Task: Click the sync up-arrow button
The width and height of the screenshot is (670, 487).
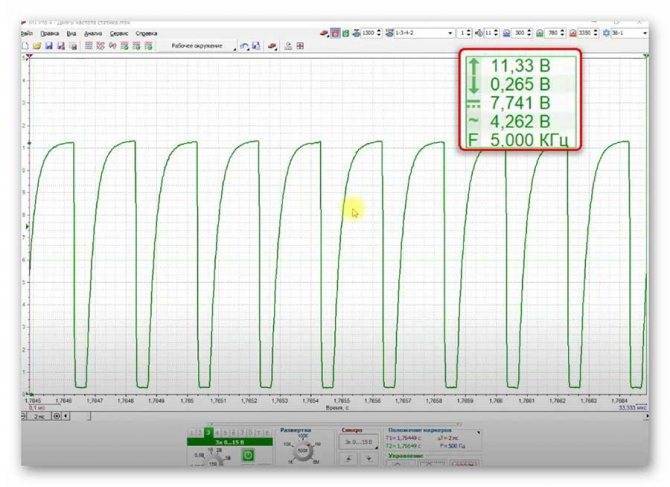Action: click(x=349, y=459)
